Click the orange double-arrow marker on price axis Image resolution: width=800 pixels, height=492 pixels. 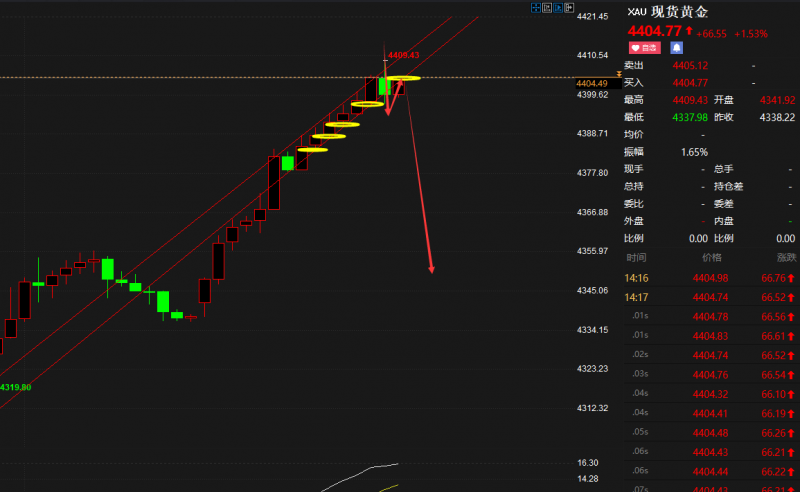(x=618, y=72)
